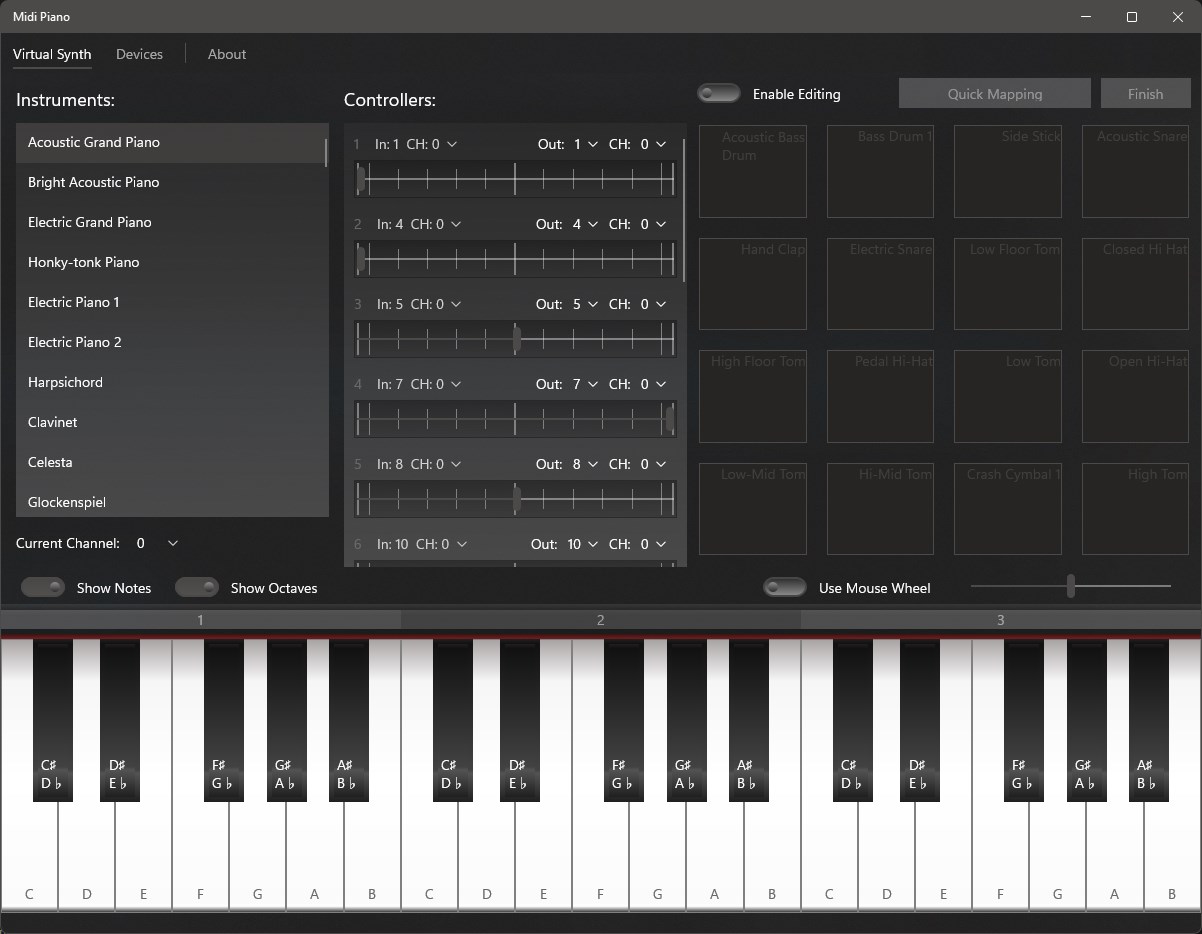
Task: Enable the Use Mouse Wheel toggle
Action: pyautogui.click(x=785, y=587)
